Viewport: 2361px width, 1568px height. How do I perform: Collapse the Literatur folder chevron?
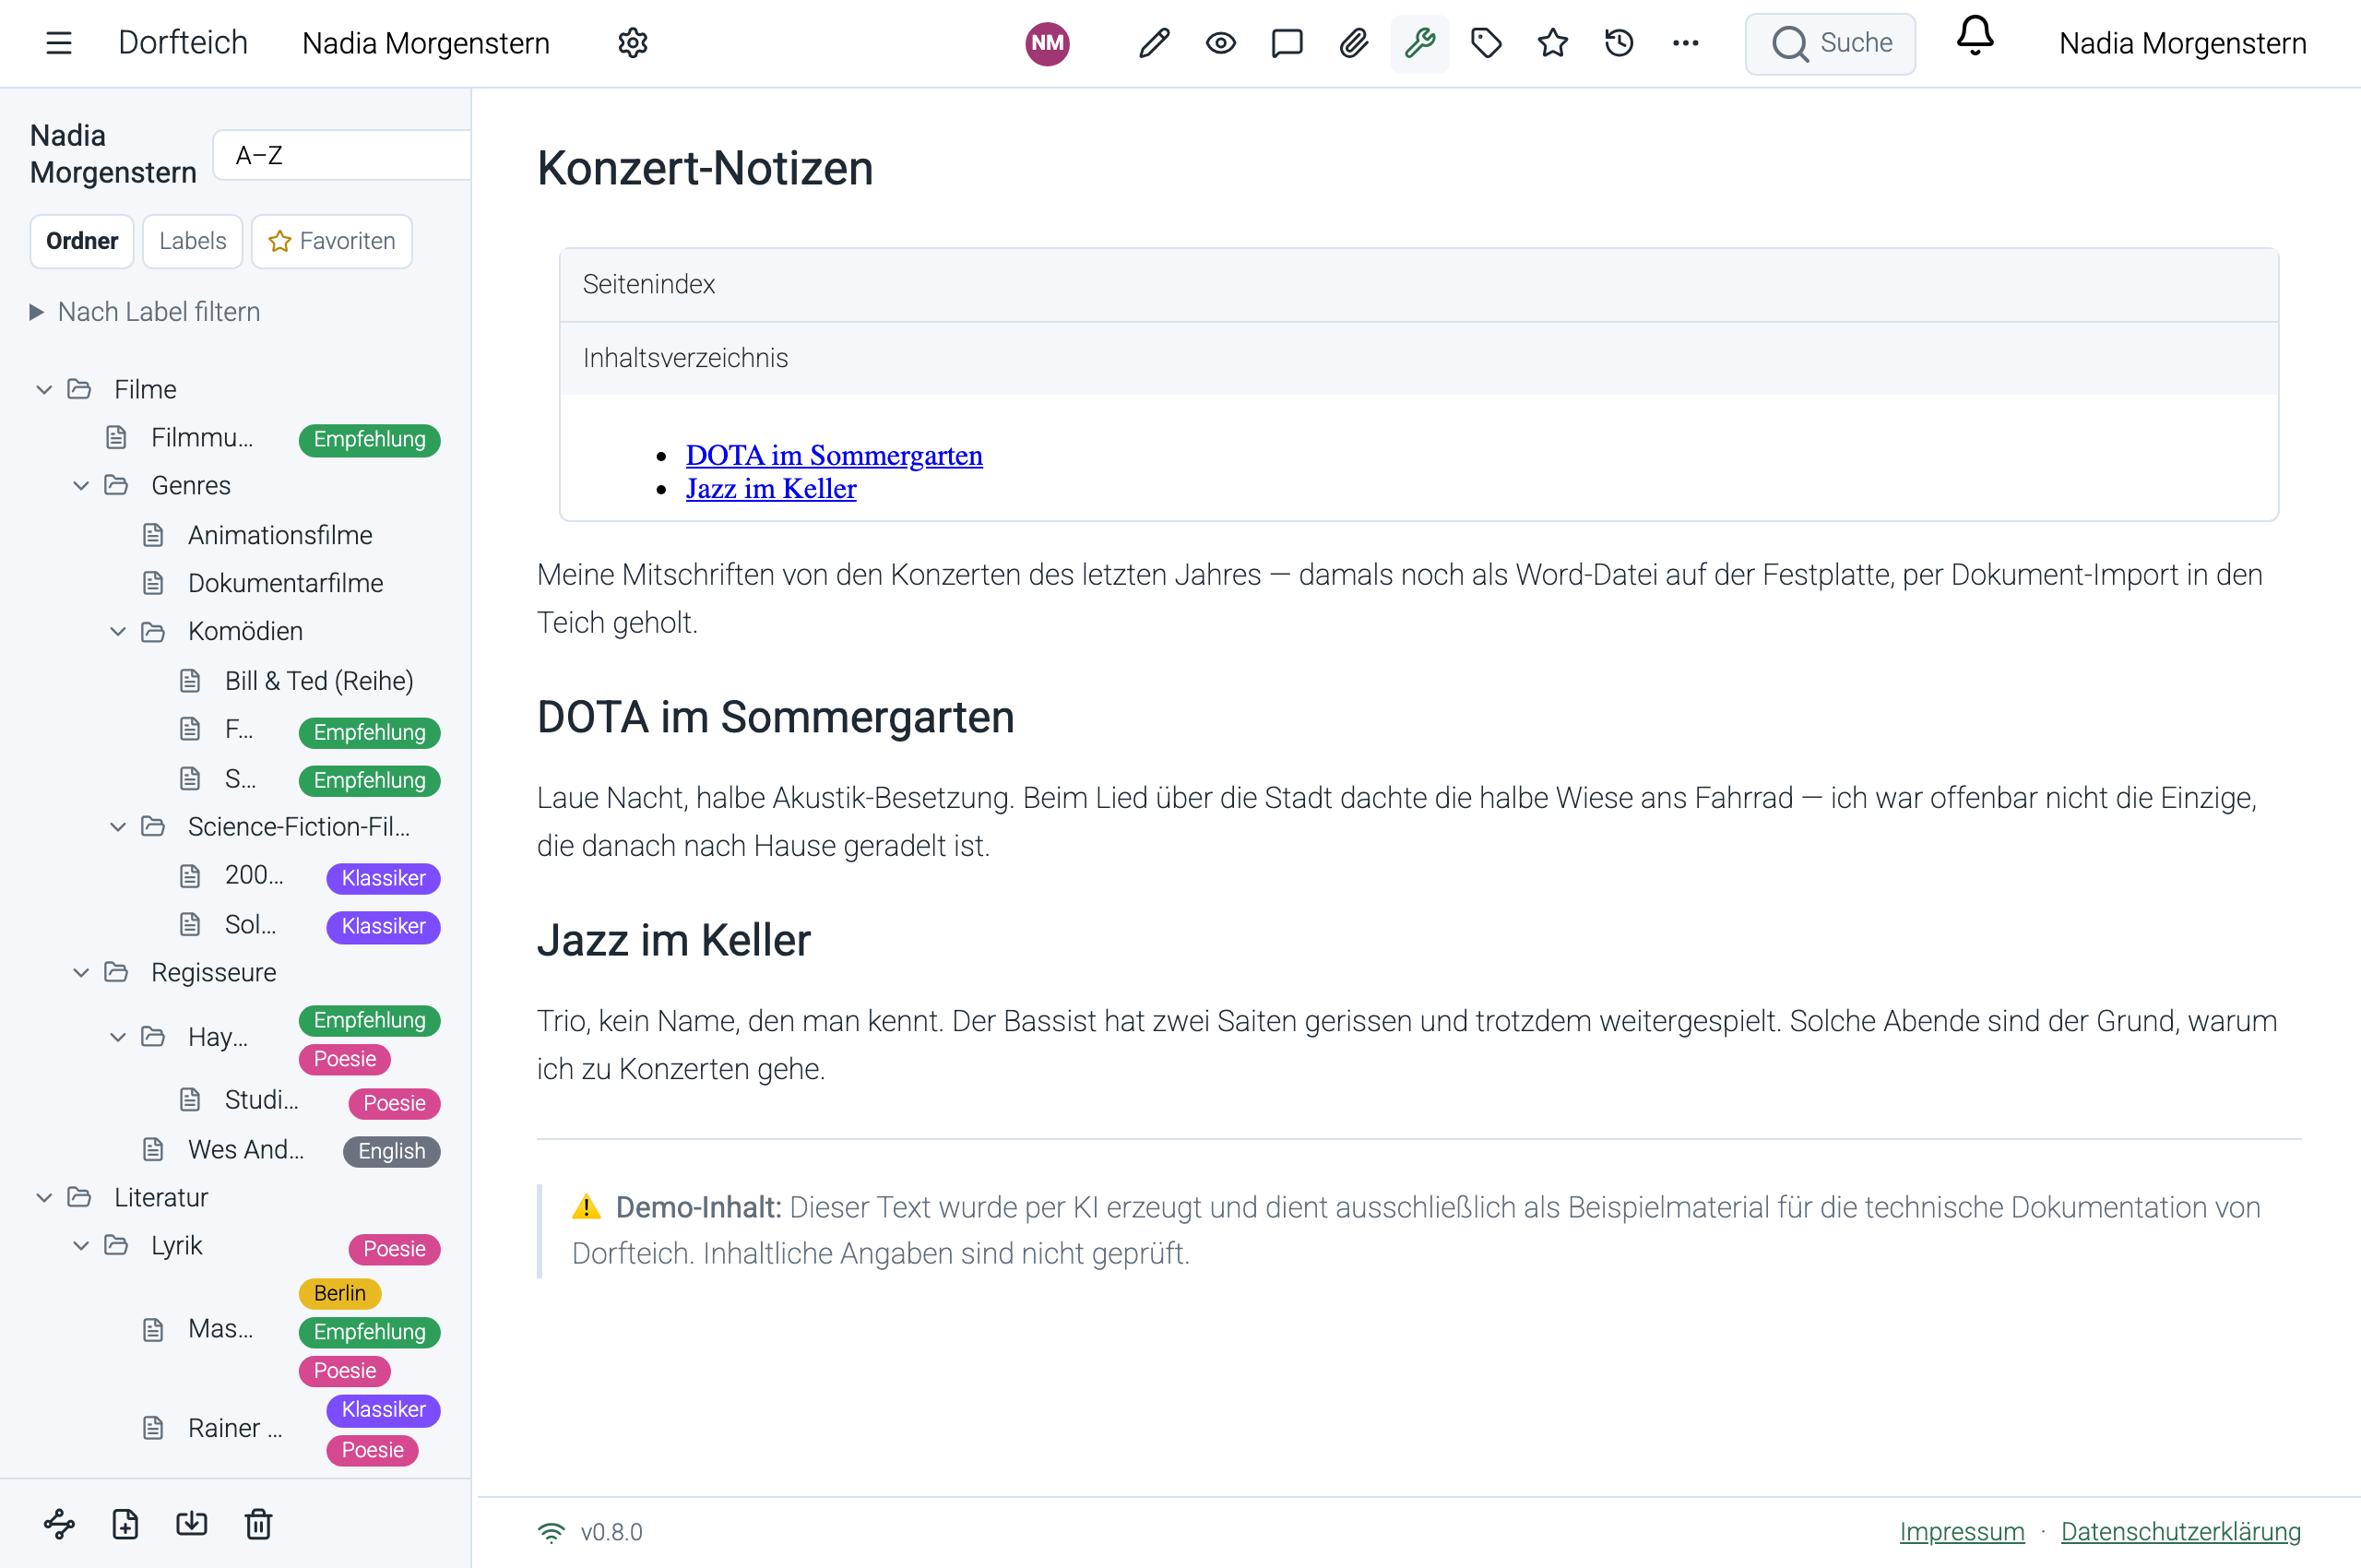[44, 1197]
